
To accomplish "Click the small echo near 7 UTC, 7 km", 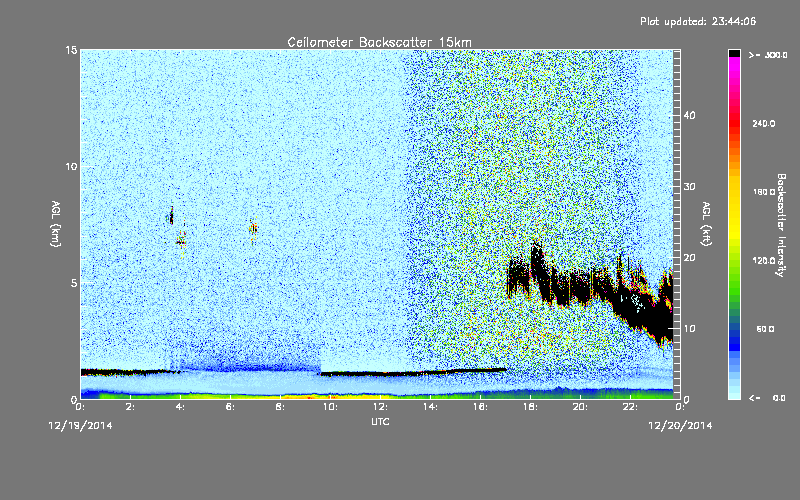I will click(x=253, y=229).
